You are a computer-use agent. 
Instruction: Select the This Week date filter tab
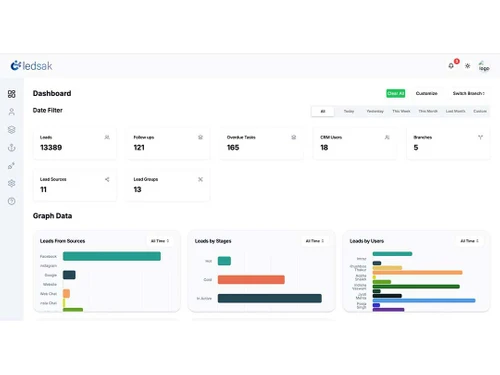pos(401,111)
